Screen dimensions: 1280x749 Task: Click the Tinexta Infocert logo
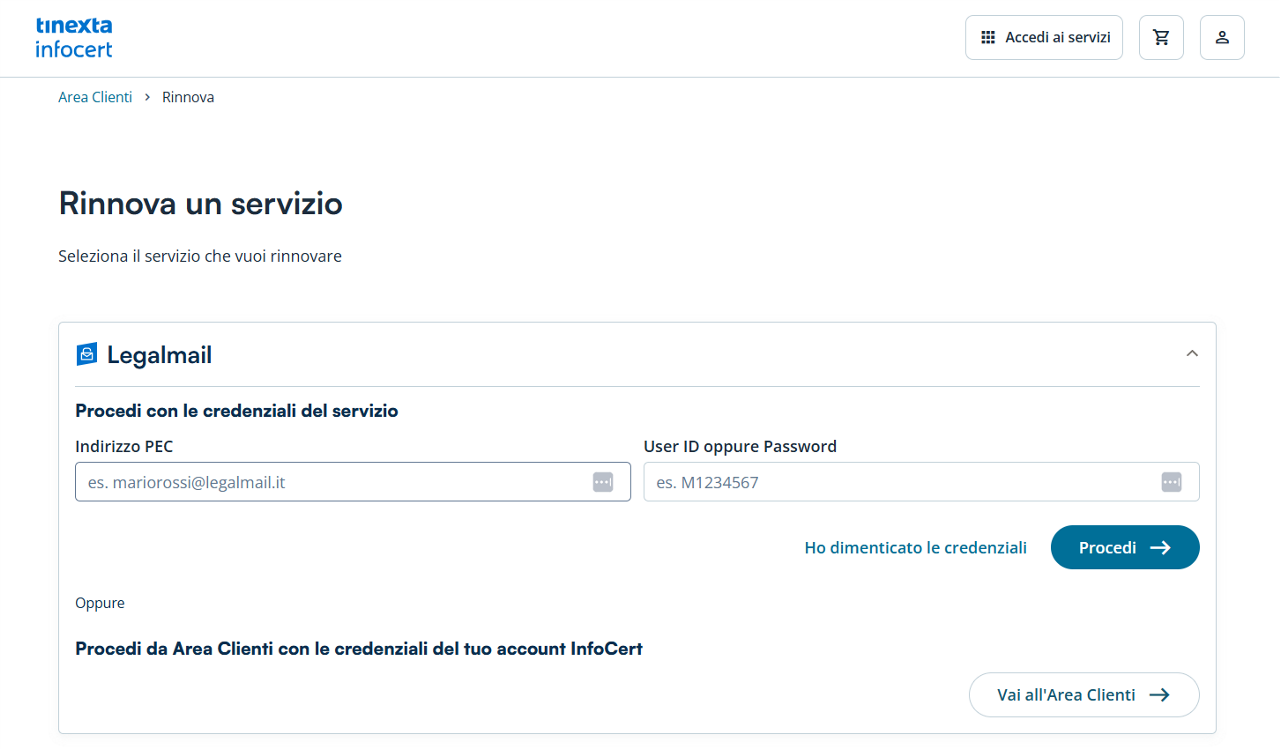pyautogui.click(x=74, y=38)
